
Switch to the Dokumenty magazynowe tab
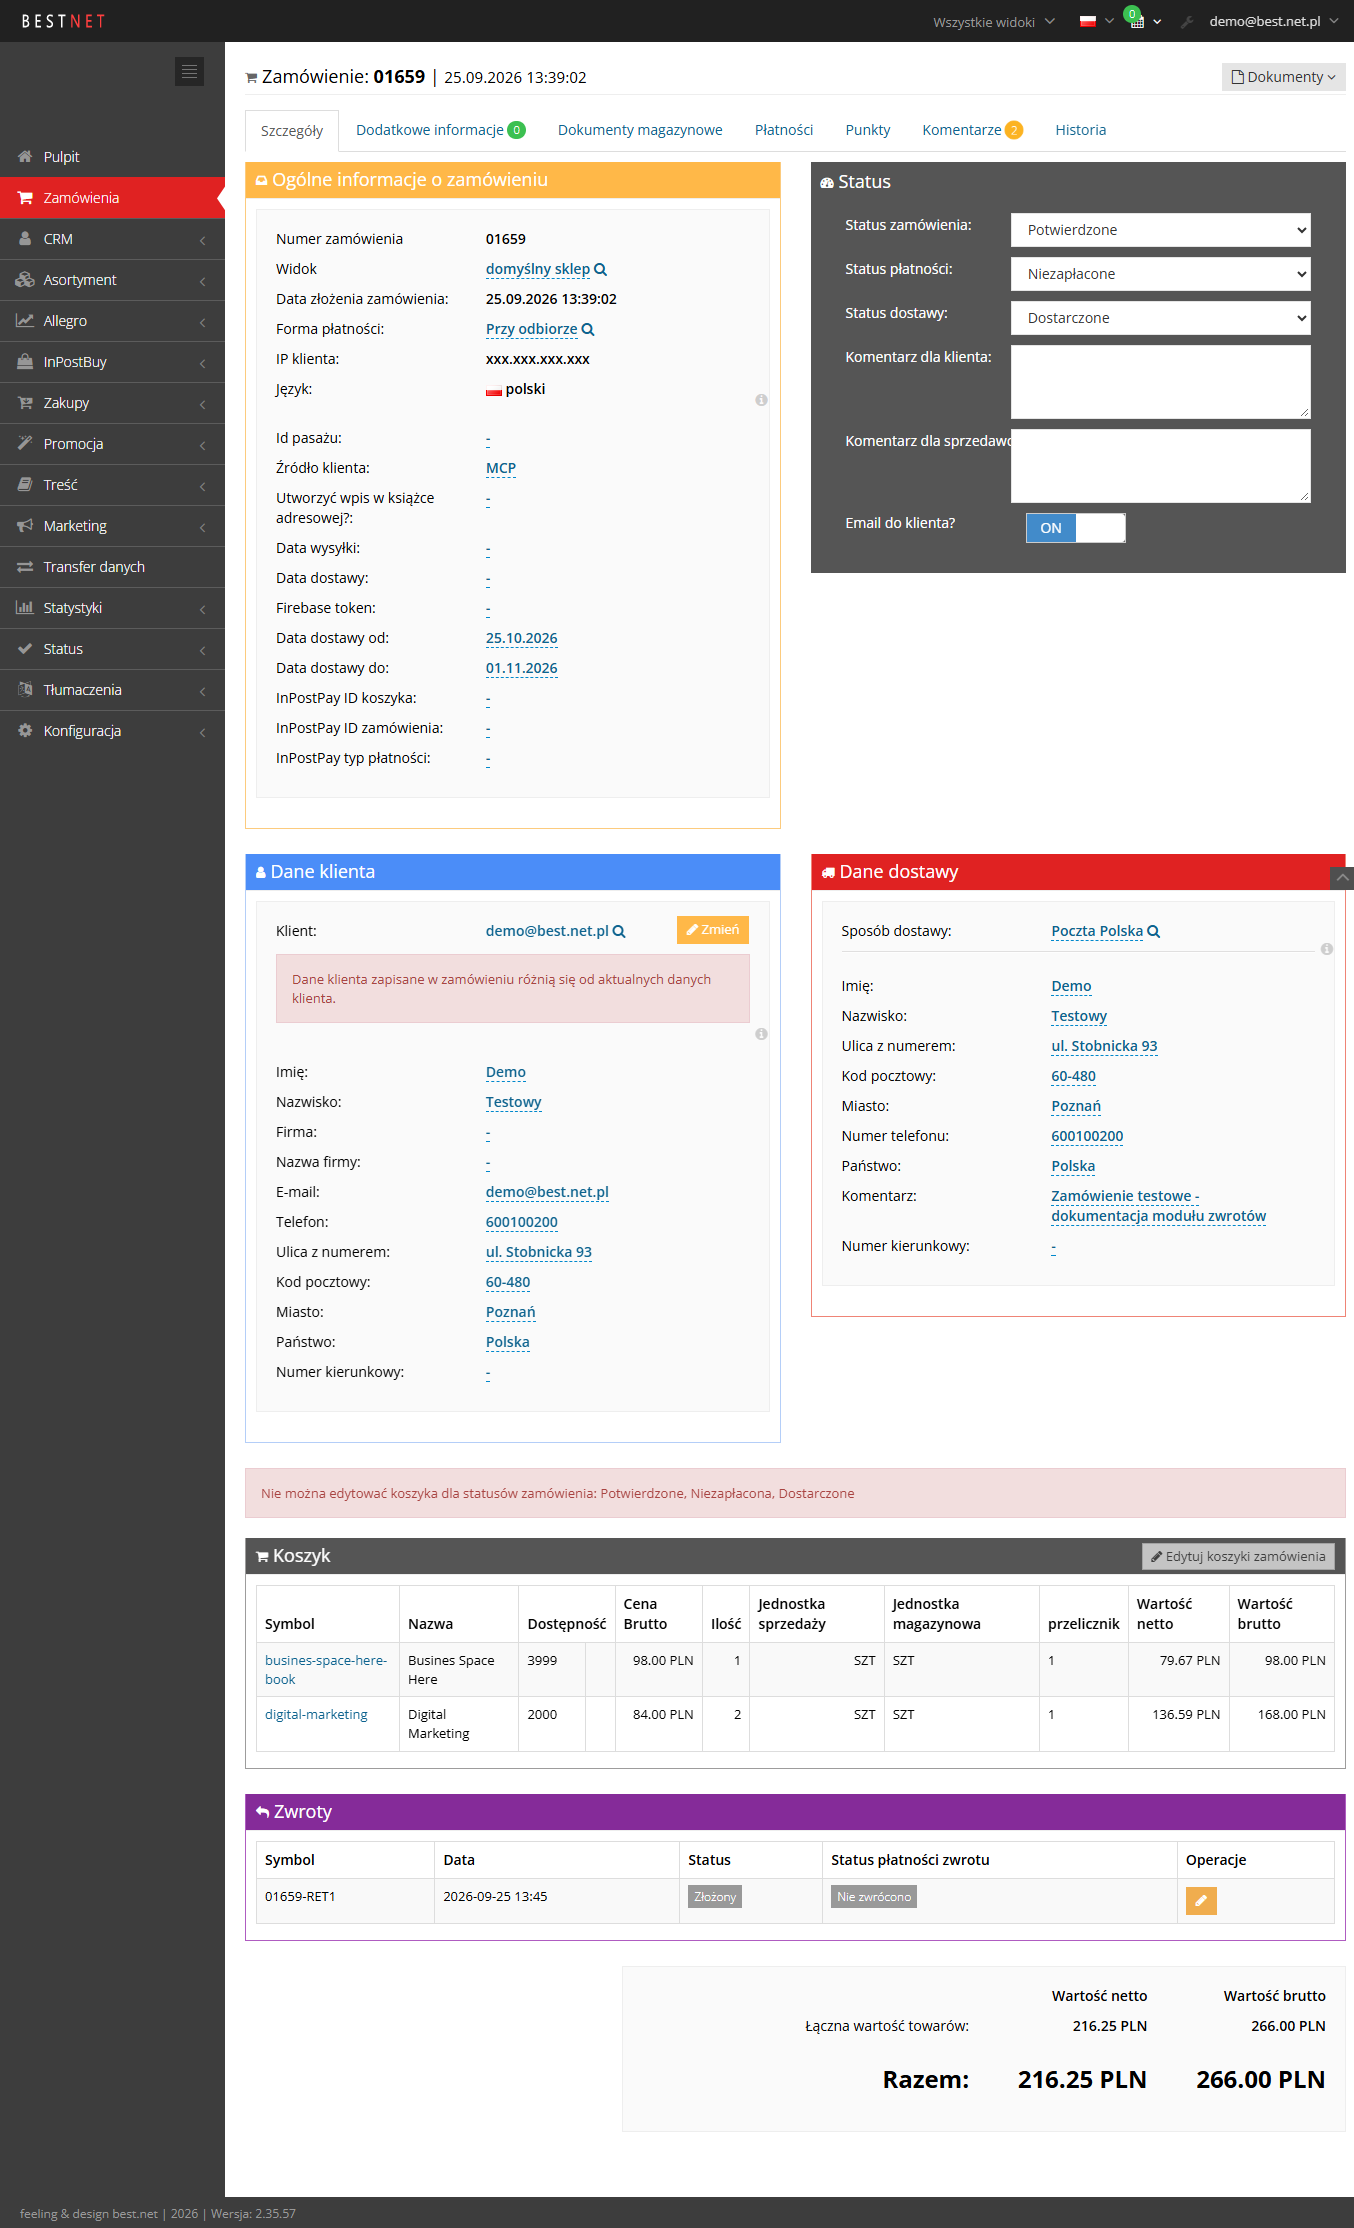pos(640,130)
